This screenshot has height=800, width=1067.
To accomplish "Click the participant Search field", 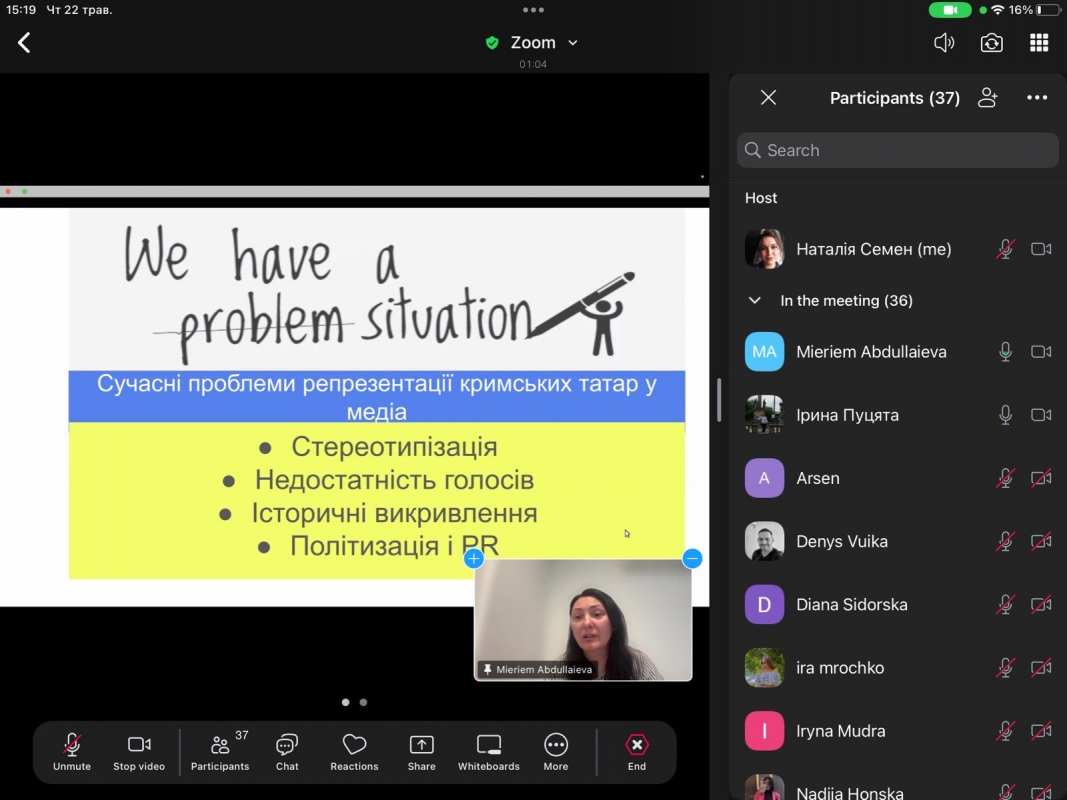I will [897, 150].
